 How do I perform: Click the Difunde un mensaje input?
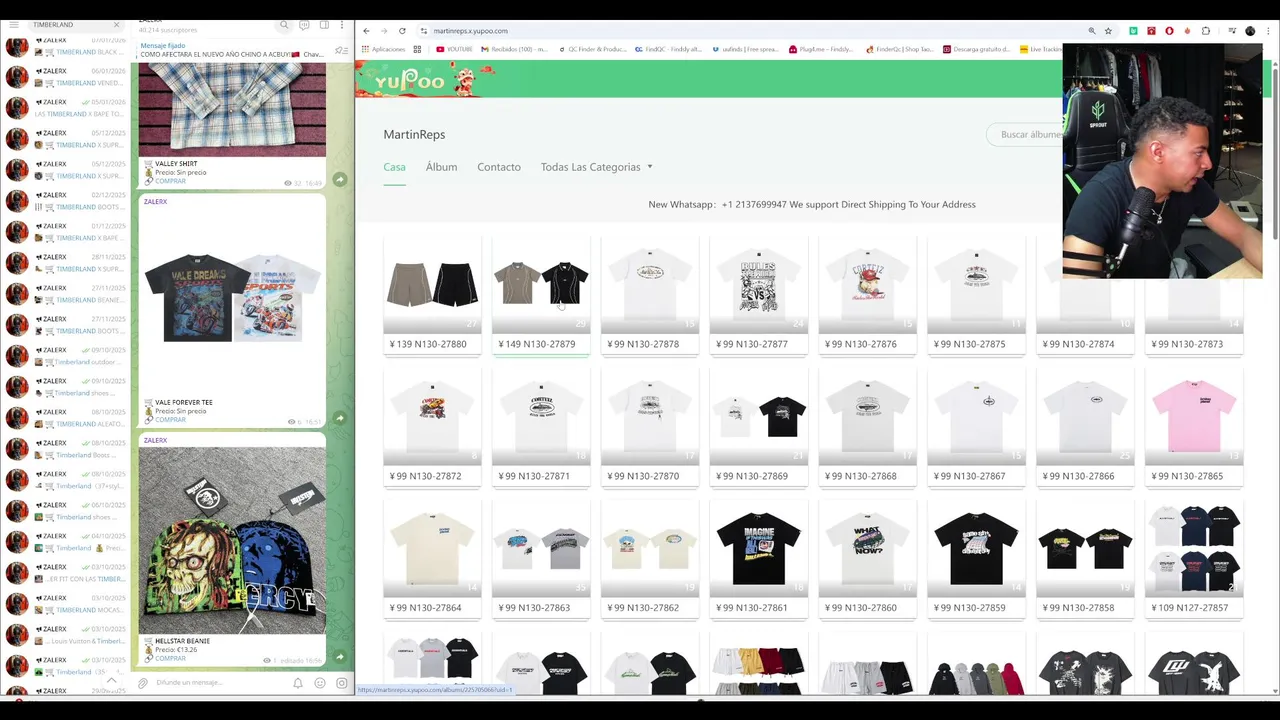click(x=220, y=683)
